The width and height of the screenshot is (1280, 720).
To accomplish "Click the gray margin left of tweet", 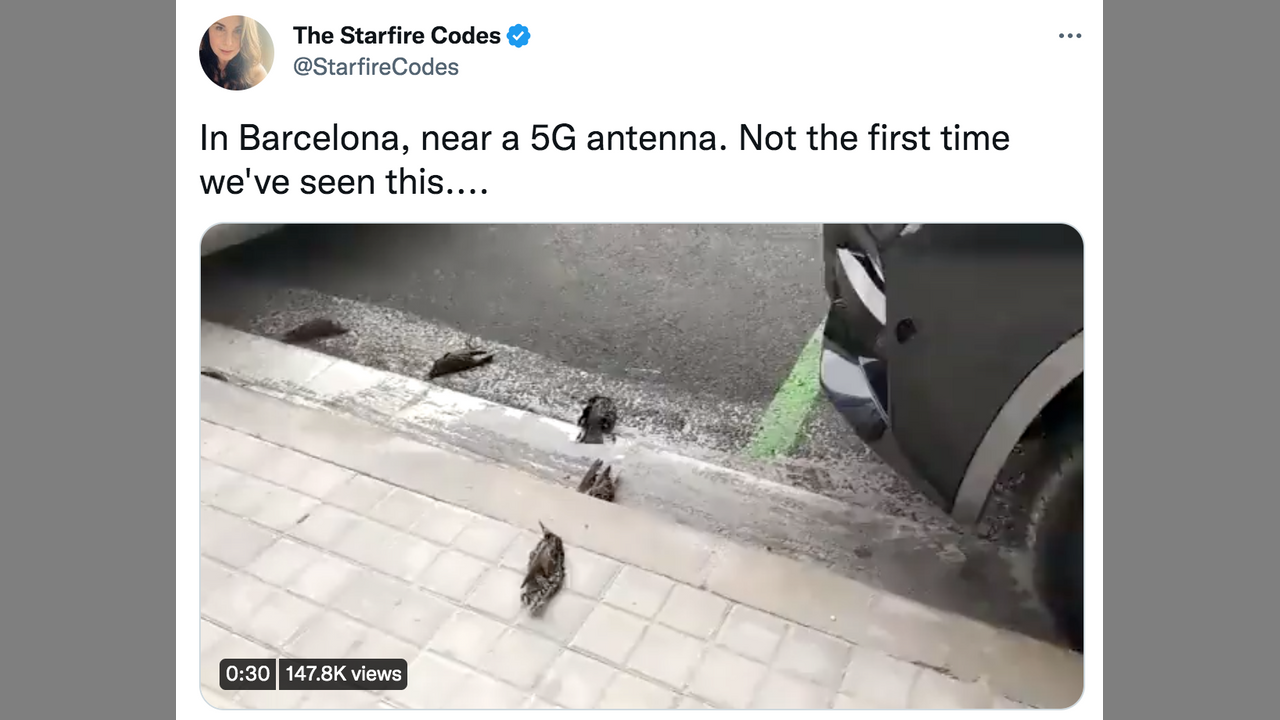I will 88,360.
